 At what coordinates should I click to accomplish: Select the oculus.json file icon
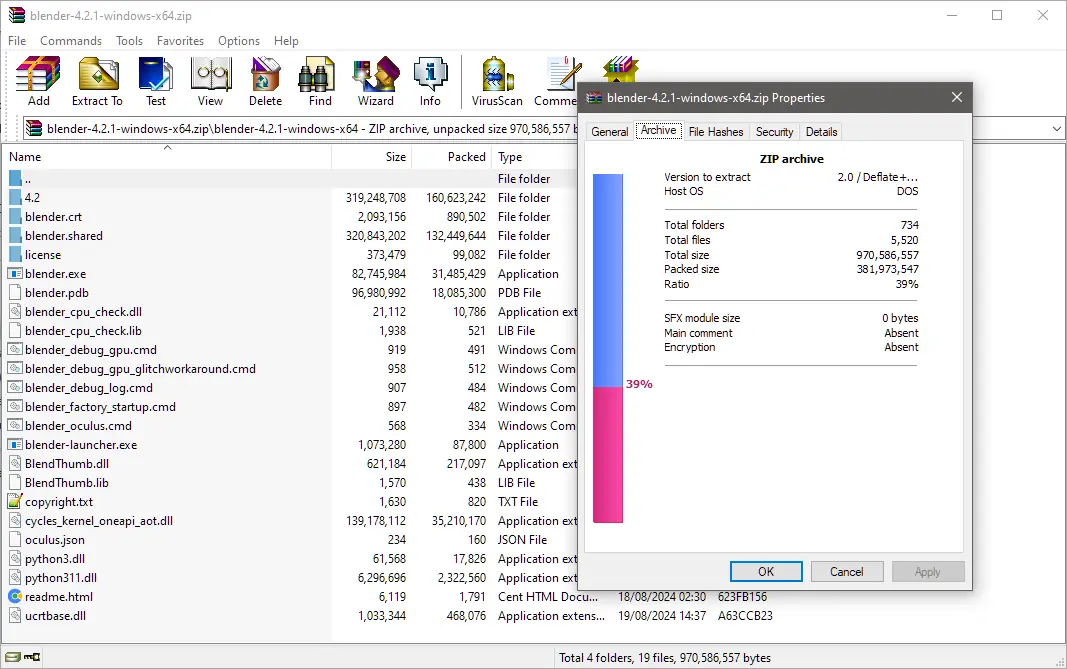pyautogui.click(x=15, y=540)
